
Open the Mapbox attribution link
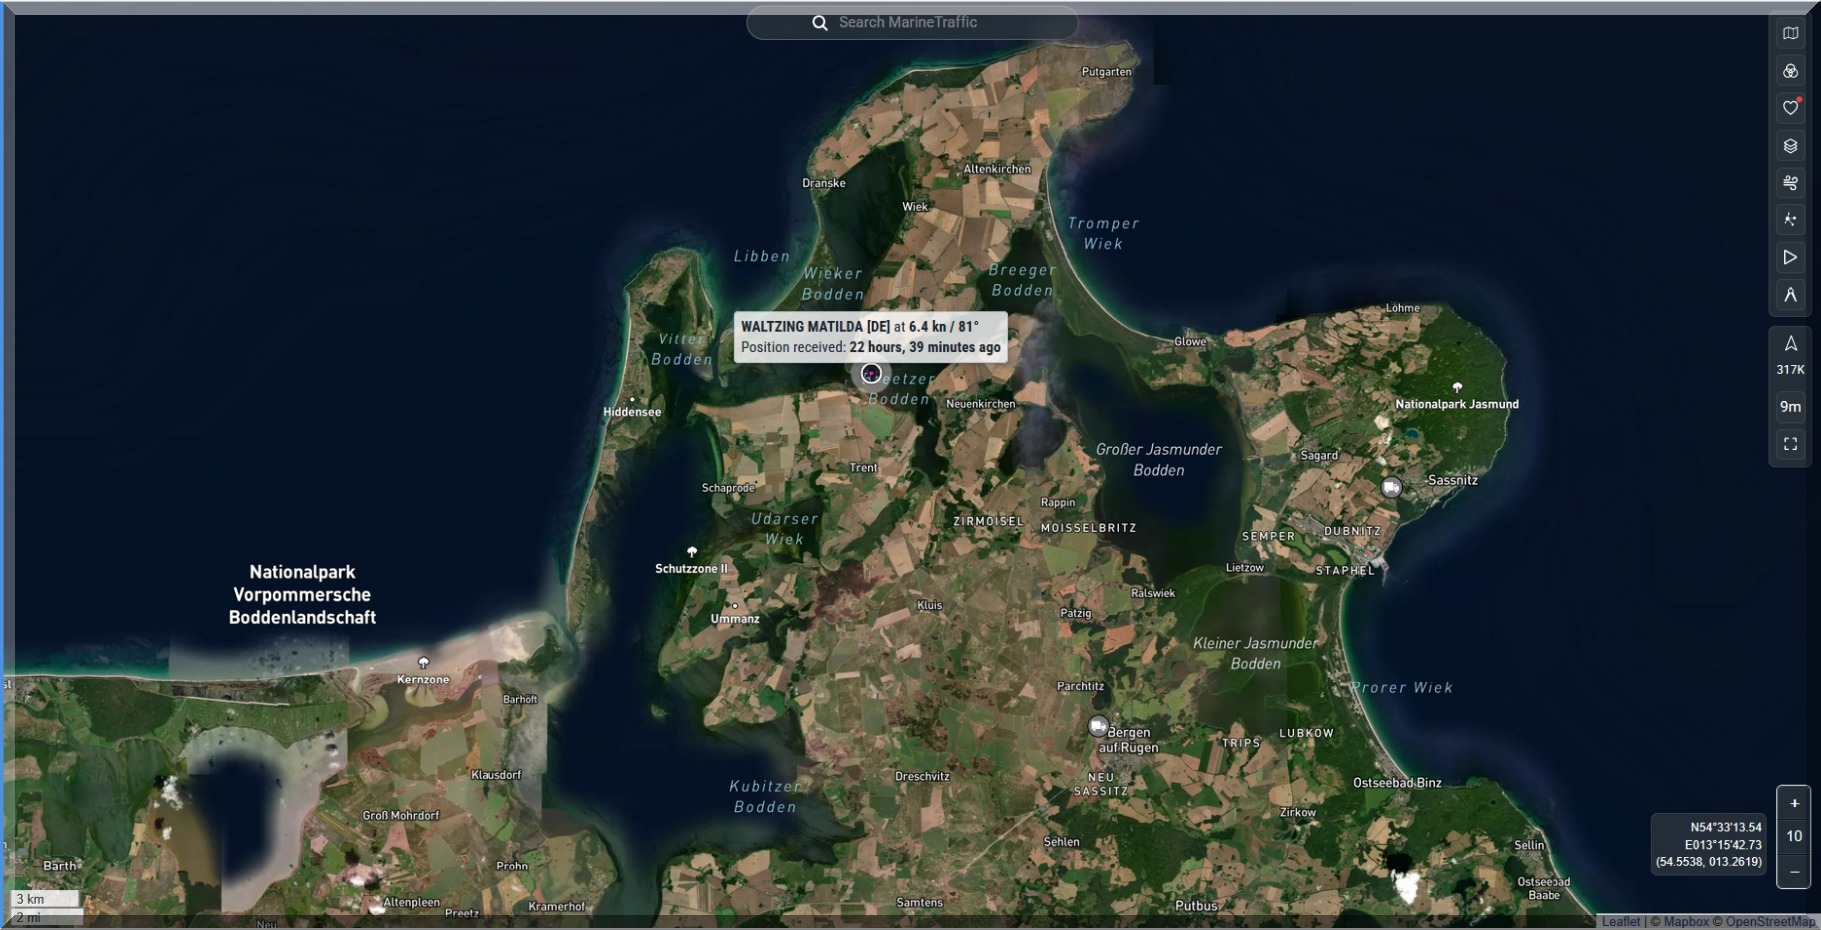(1686, 922)
